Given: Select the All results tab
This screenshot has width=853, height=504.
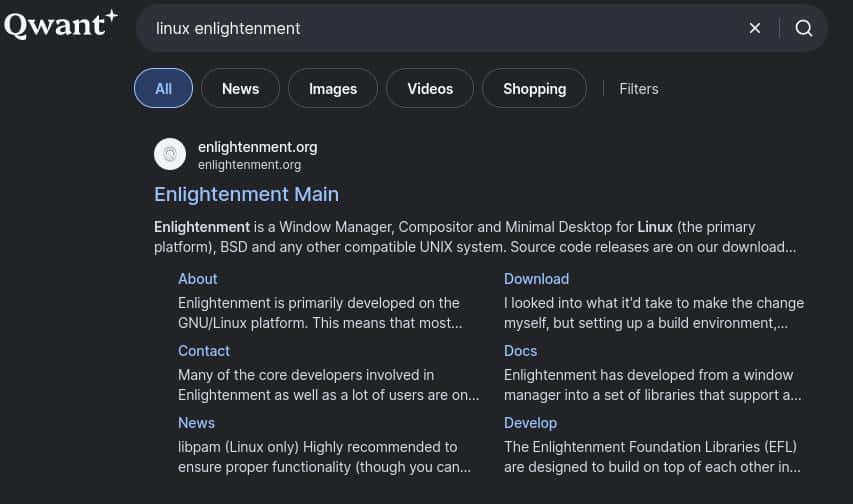Looking at the screenshot, I should coord(163,88).
